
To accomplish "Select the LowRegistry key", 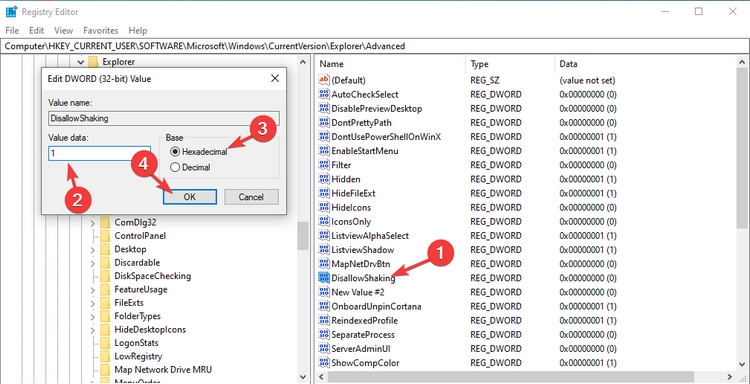I will (138, 356).
